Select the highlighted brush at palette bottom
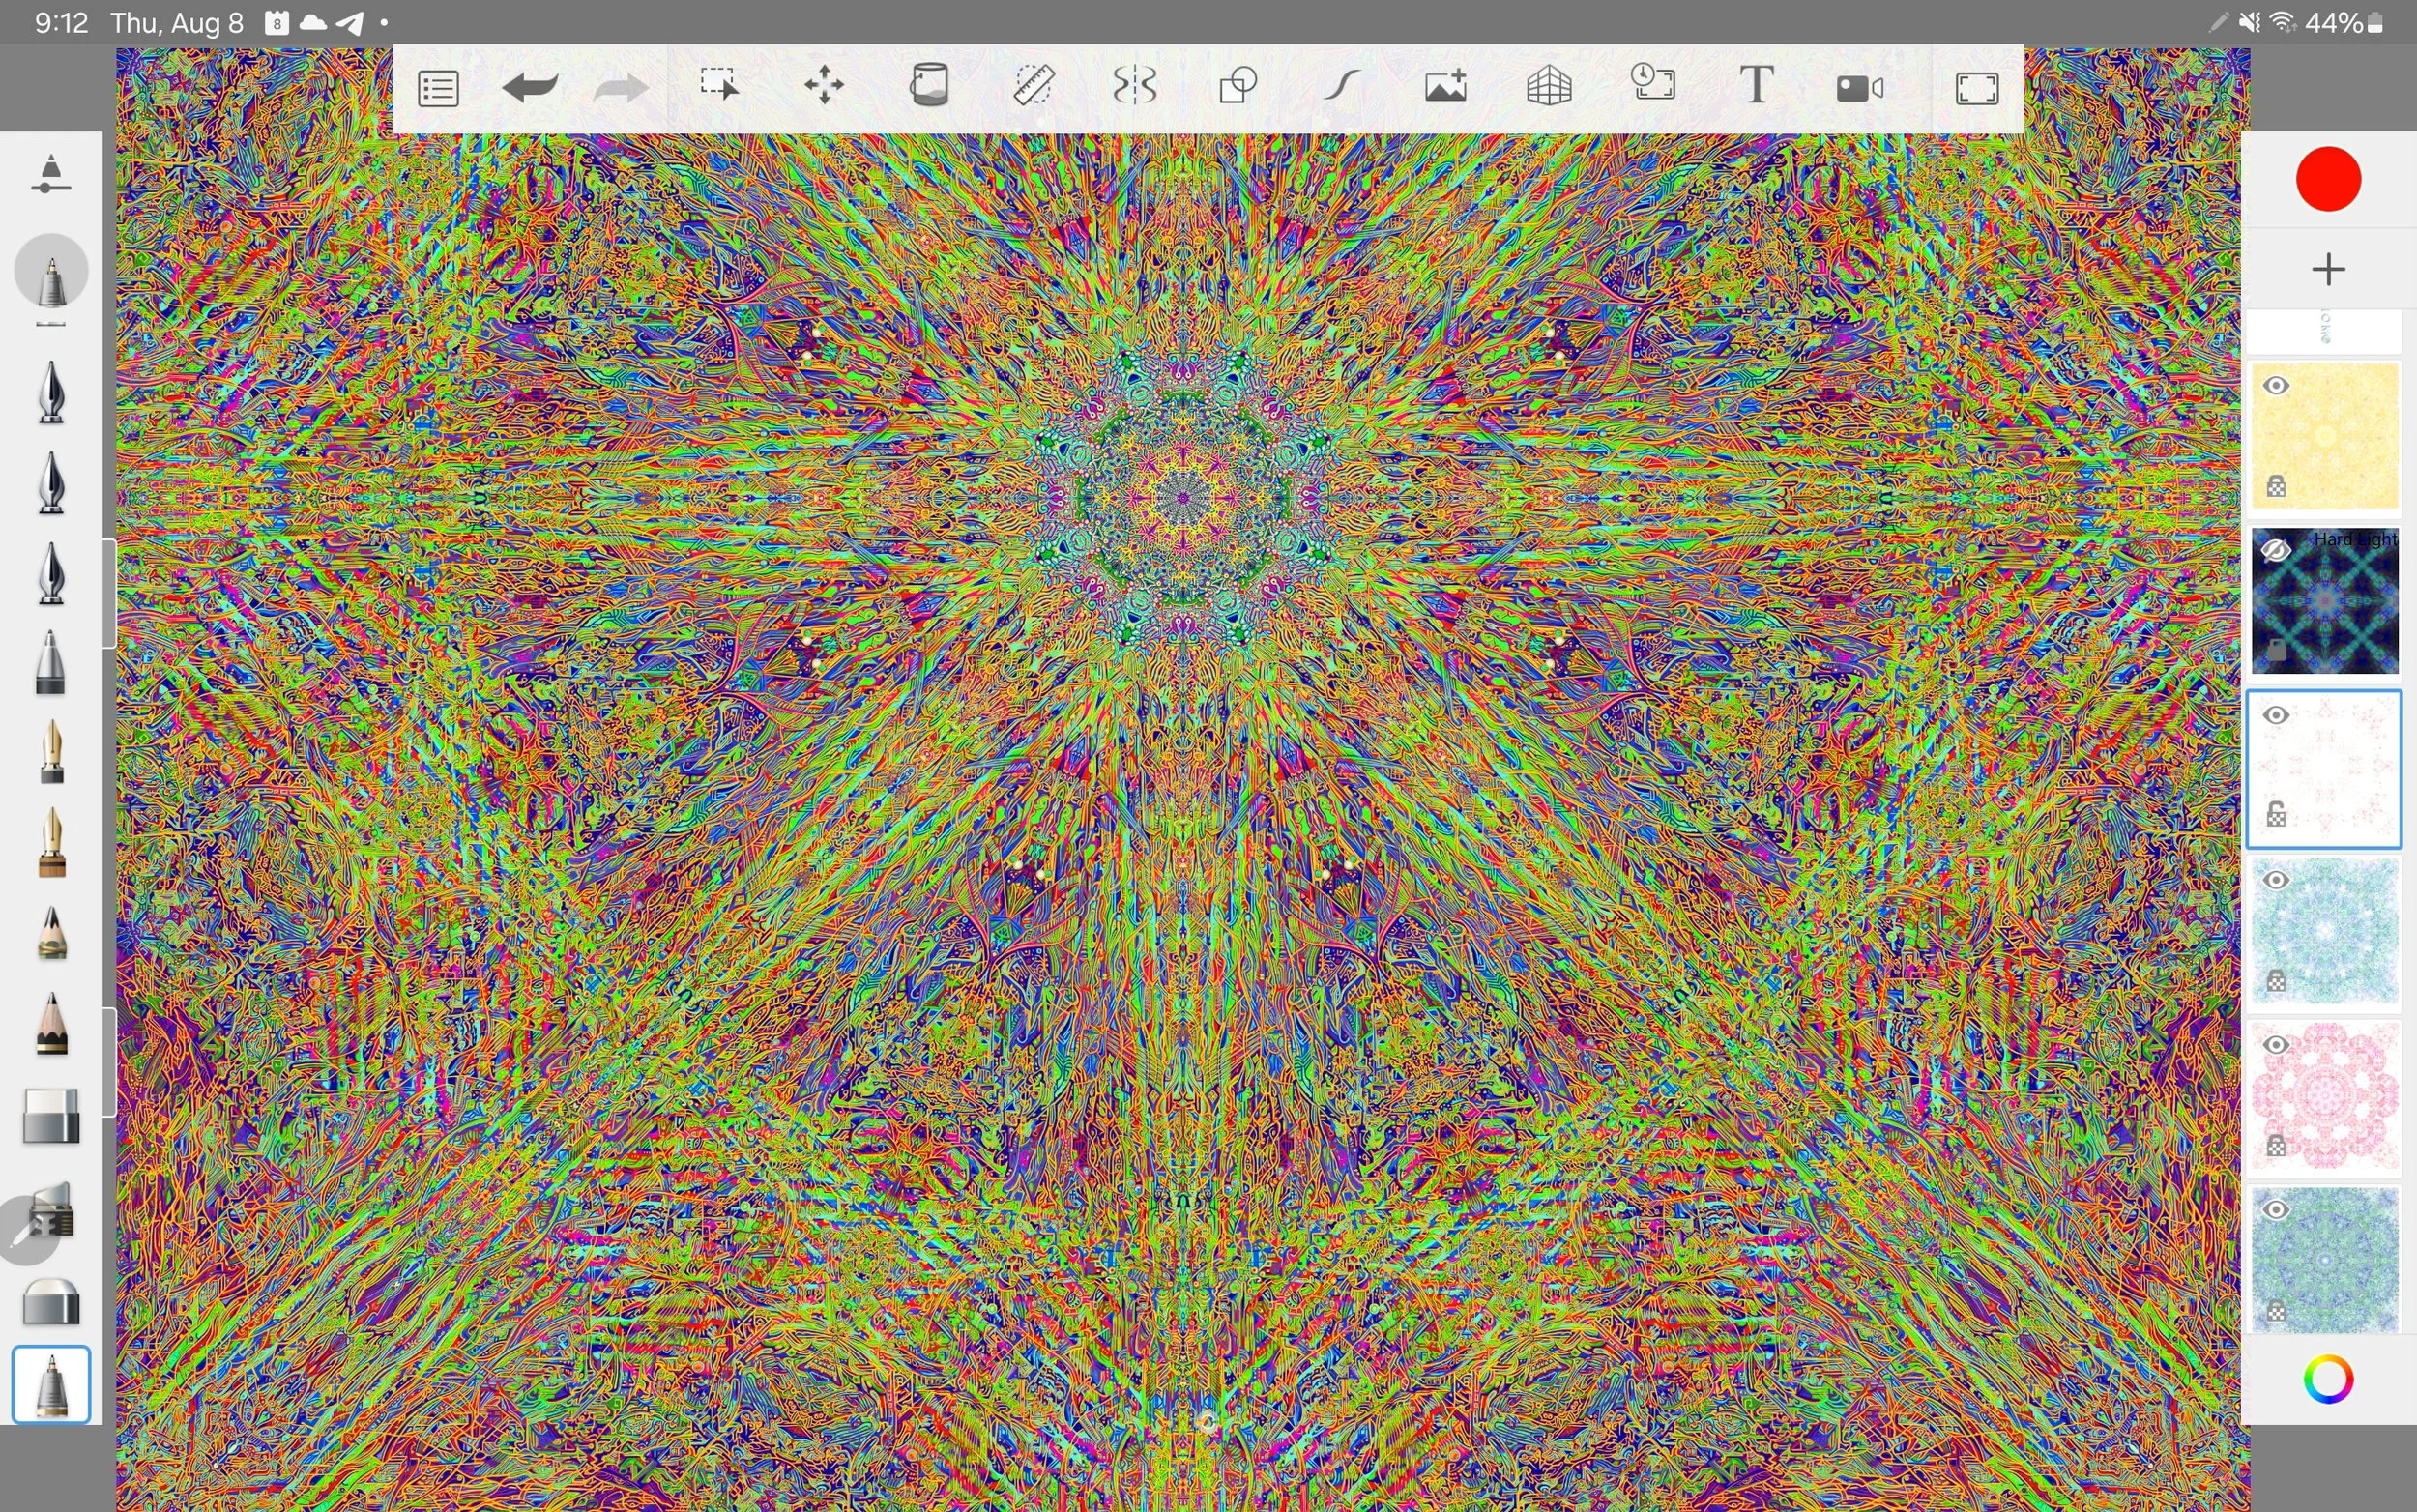 [51, 1384]
